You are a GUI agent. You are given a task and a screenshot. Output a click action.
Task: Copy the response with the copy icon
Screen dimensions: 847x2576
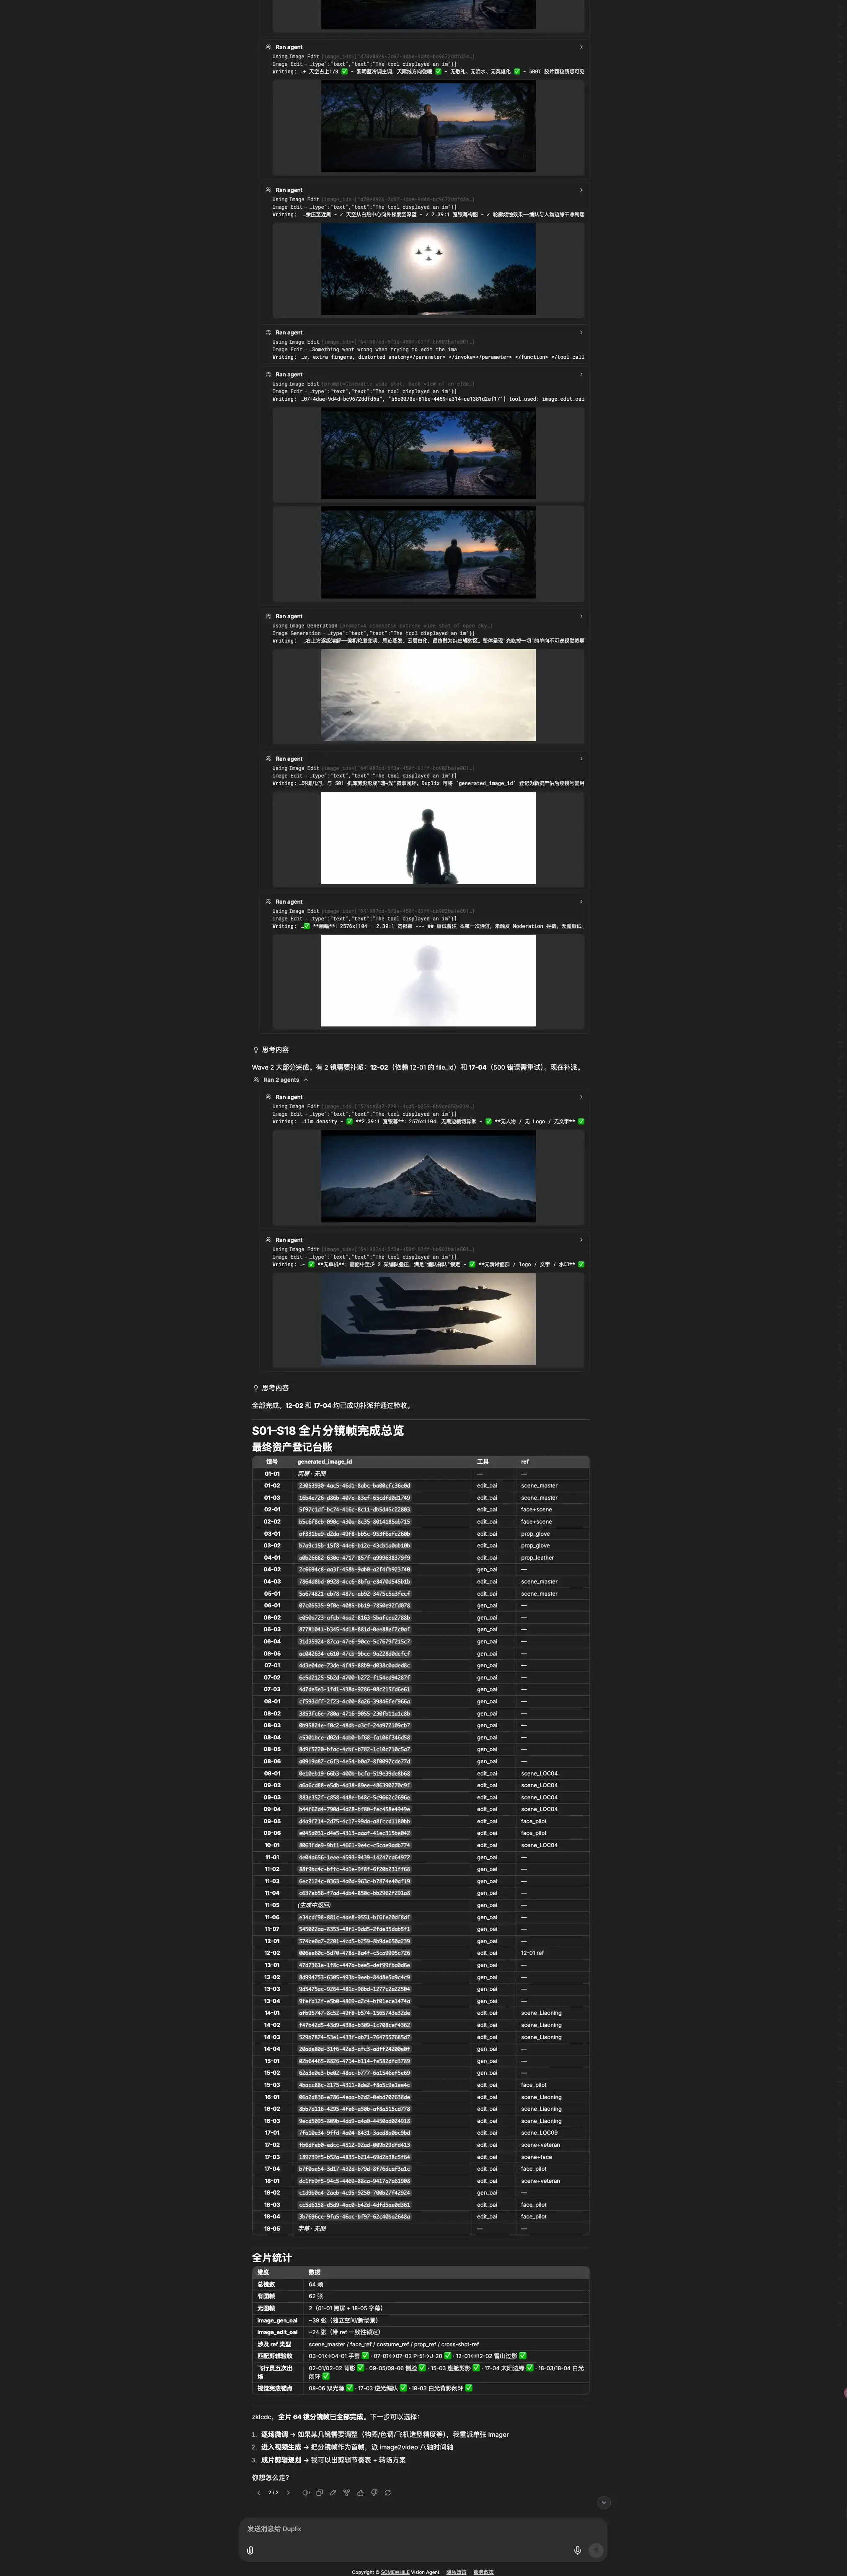tap(319, 2492)
